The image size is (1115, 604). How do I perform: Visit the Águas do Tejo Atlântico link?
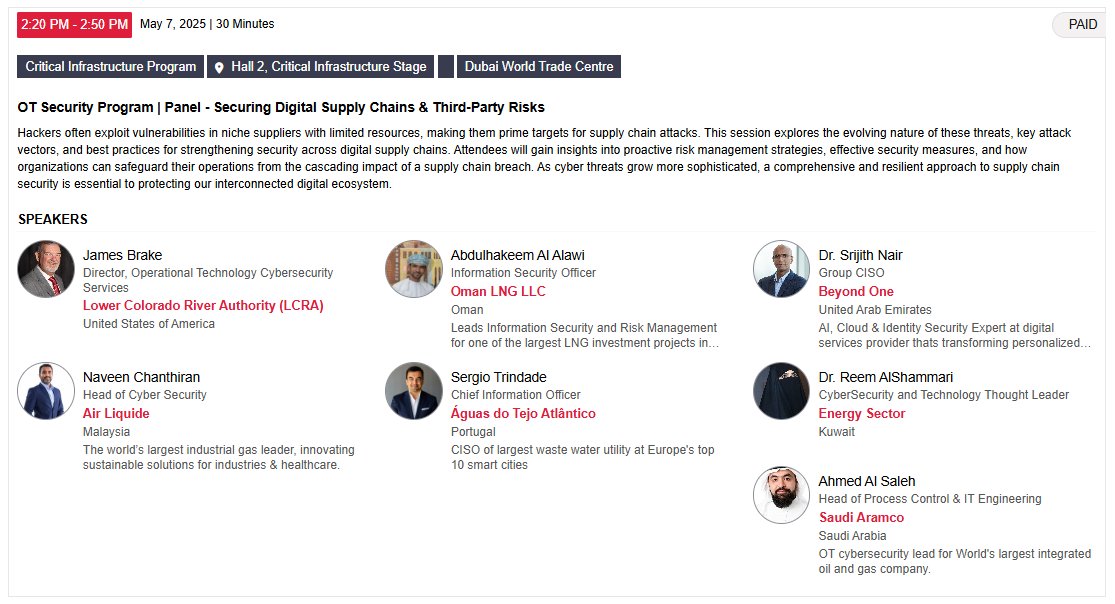tap(523, 413)
